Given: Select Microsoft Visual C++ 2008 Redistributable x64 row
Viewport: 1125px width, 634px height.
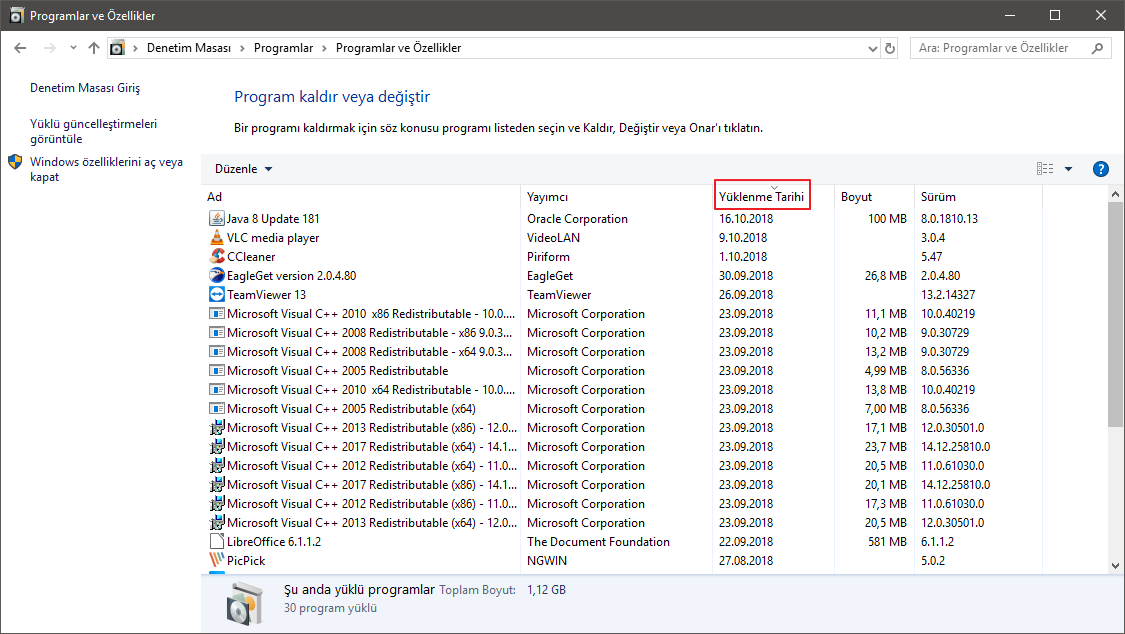Looking at the screenshot, I should tap(621, 351).
